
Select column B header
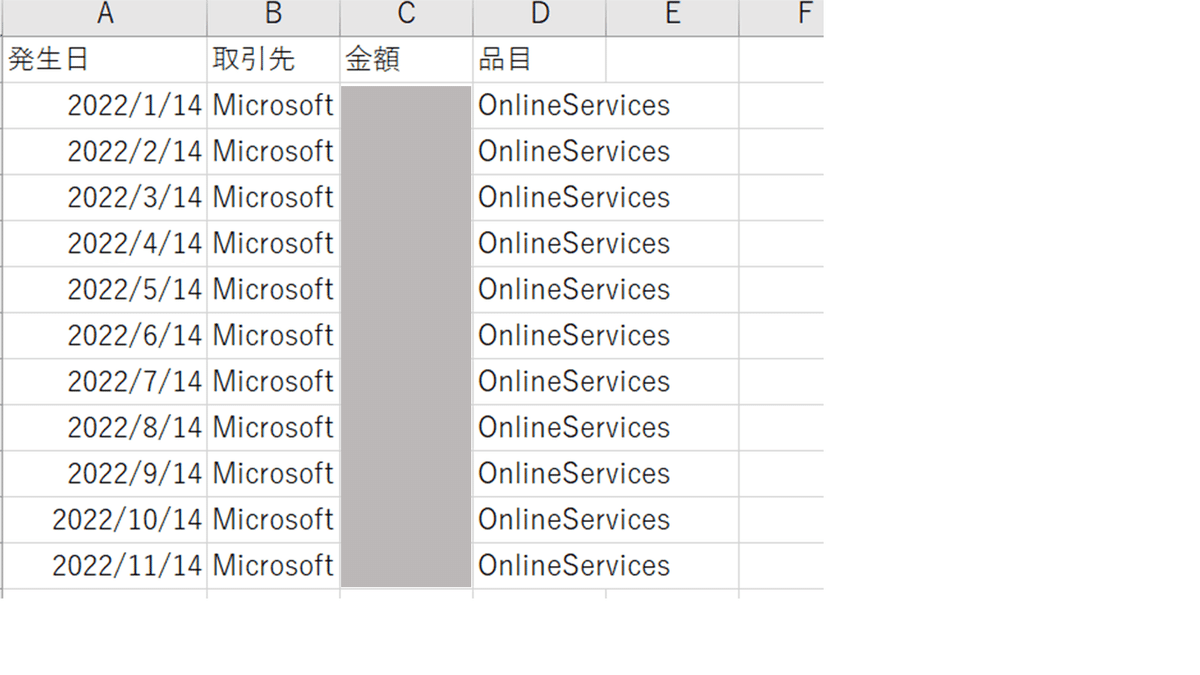click(x=273, y=17)
